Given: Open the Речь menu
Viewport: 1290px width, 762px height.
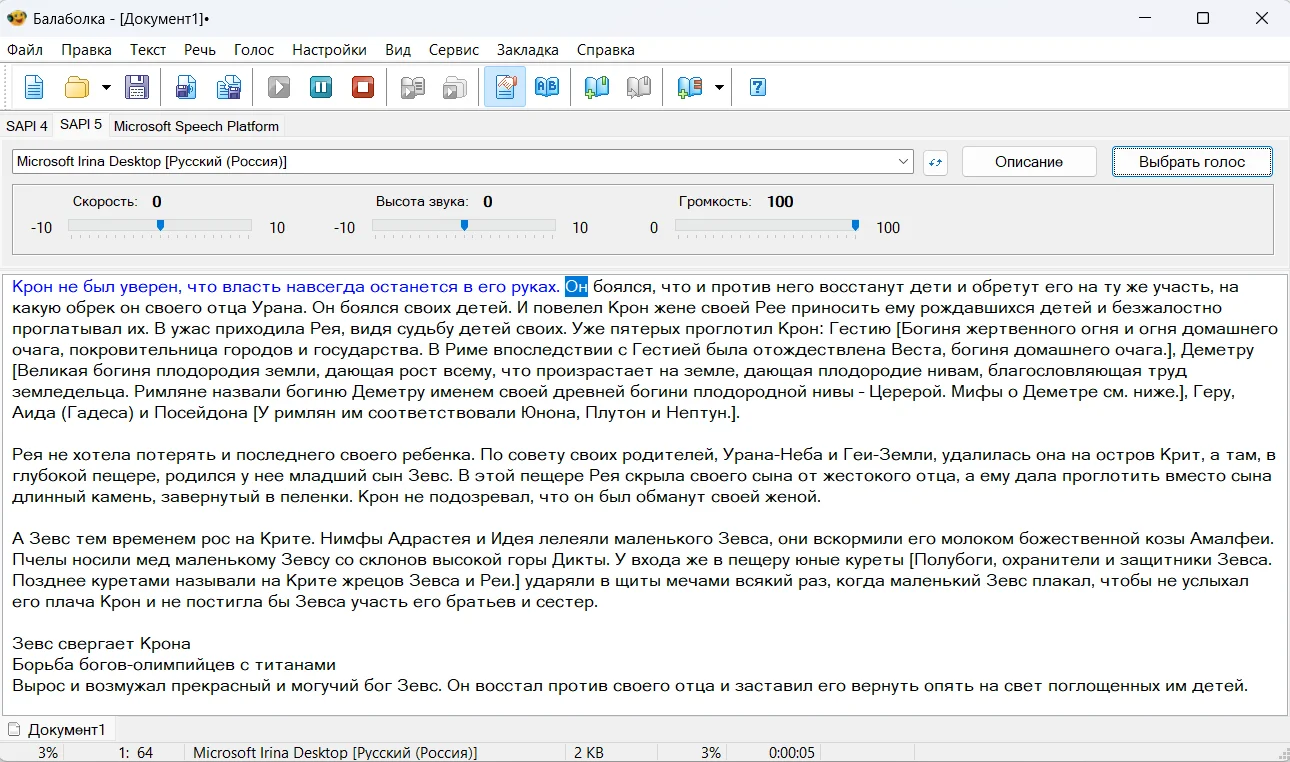Looking at the screenshot, I should (200, 50).
